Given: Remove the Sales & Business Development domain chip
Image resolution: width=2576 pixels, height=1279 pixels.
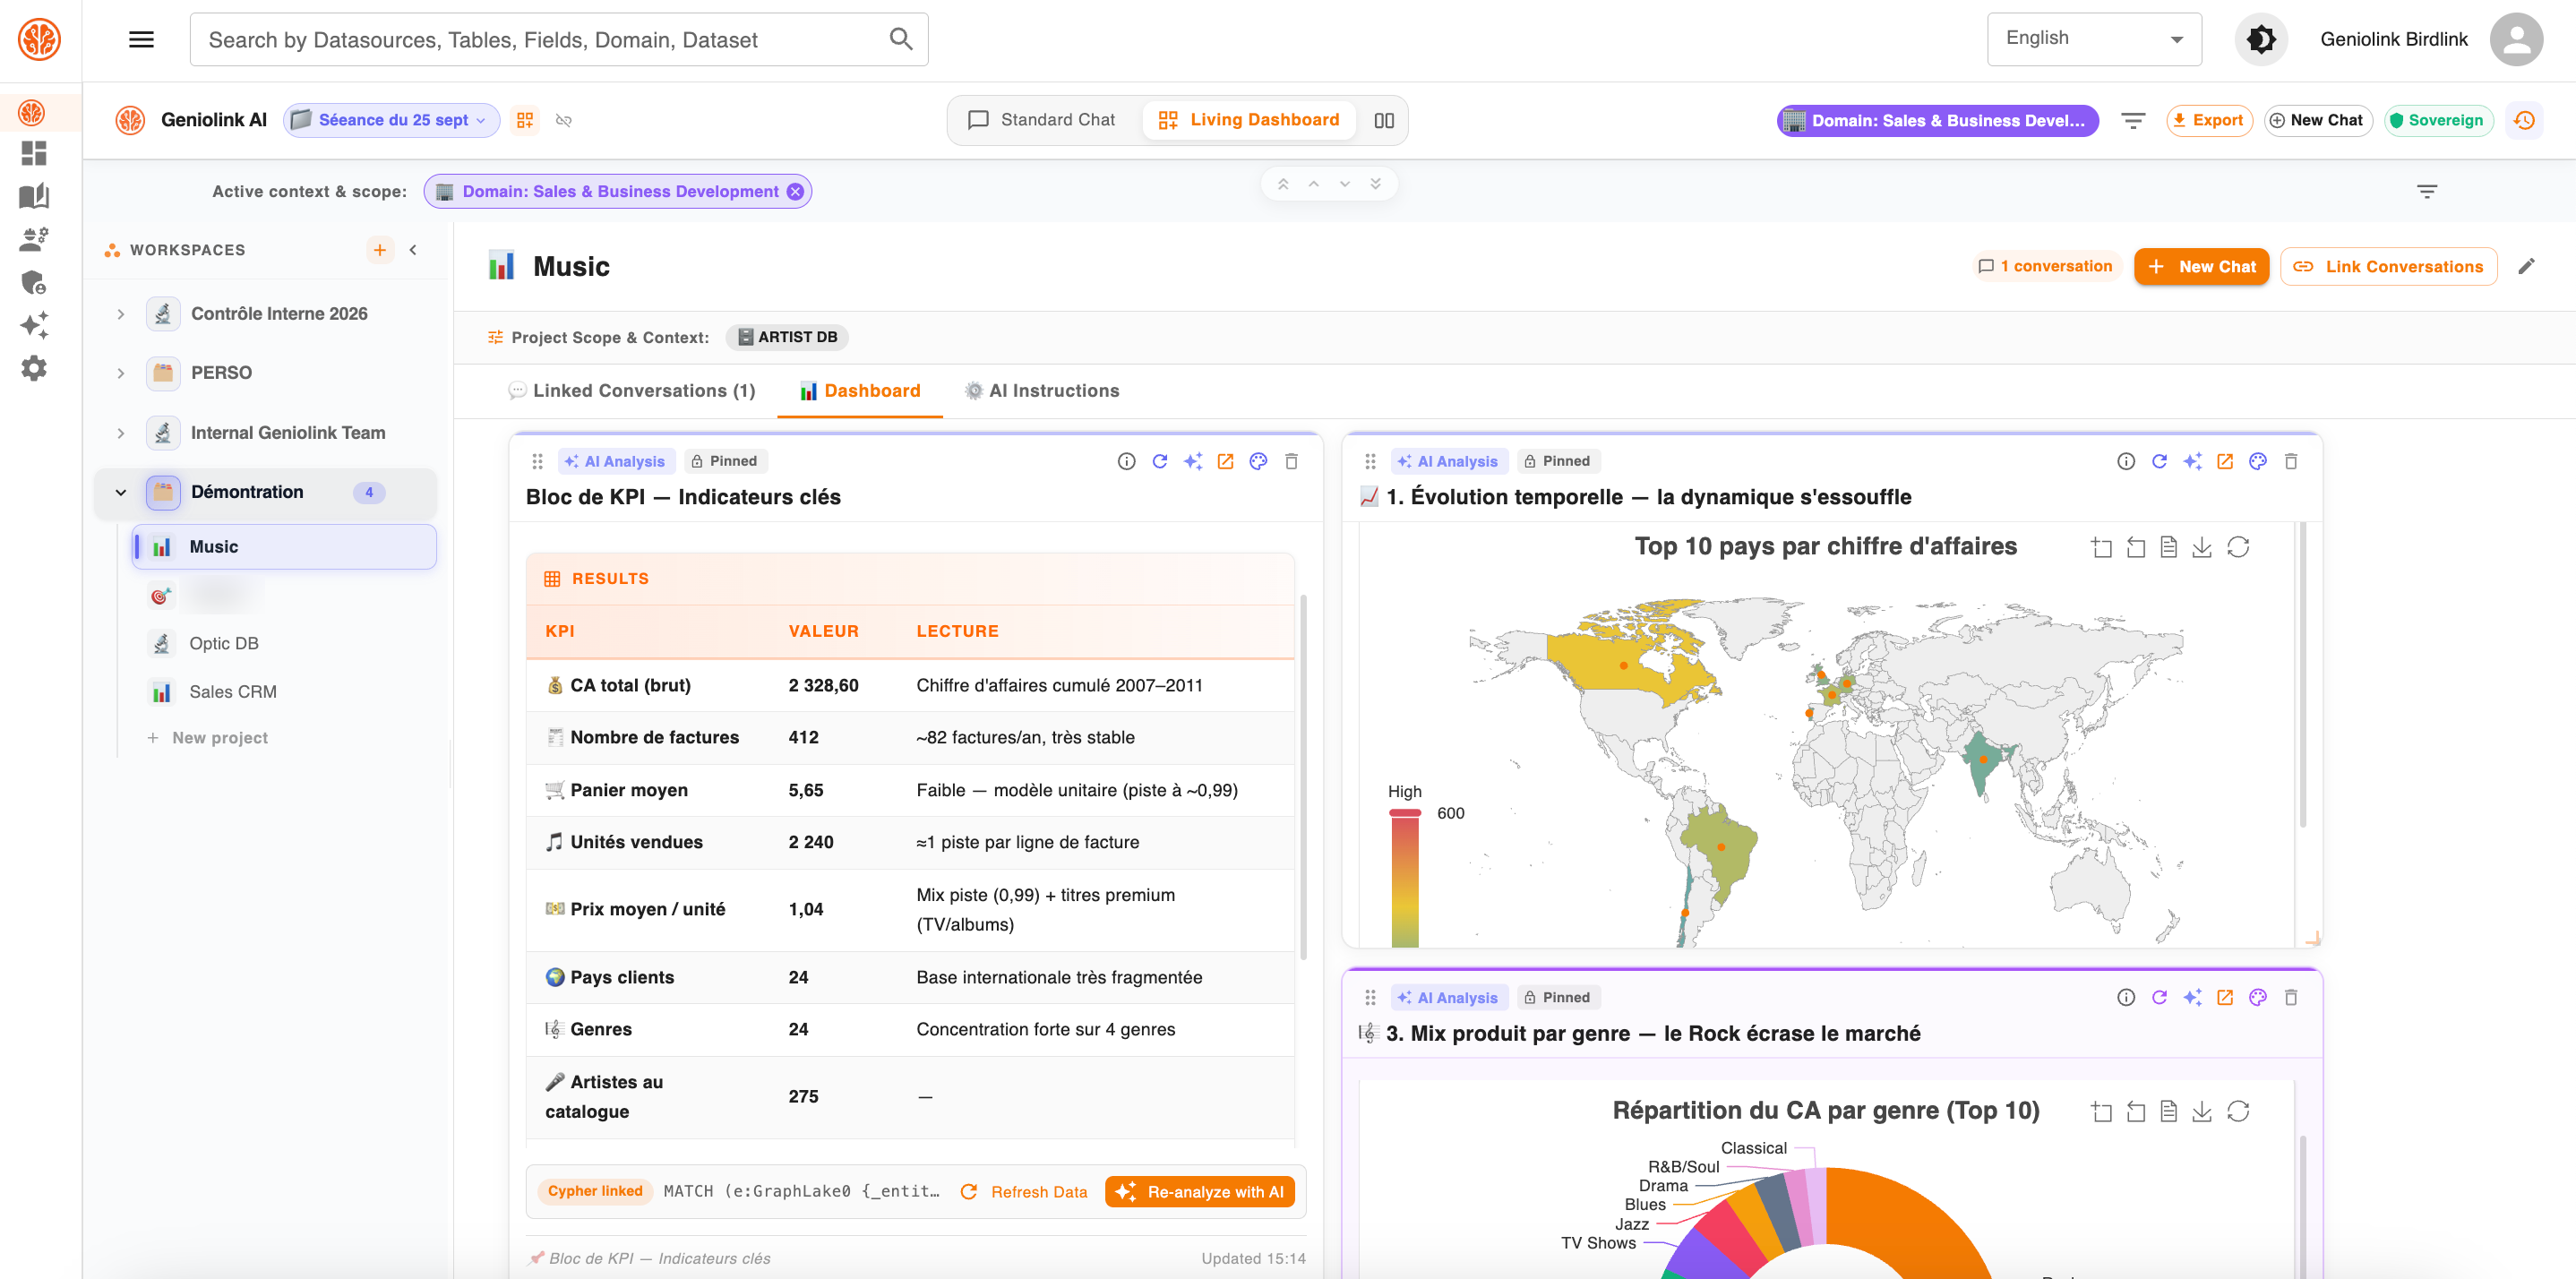Looking at the screenshot, I should [x=795, y=191].
